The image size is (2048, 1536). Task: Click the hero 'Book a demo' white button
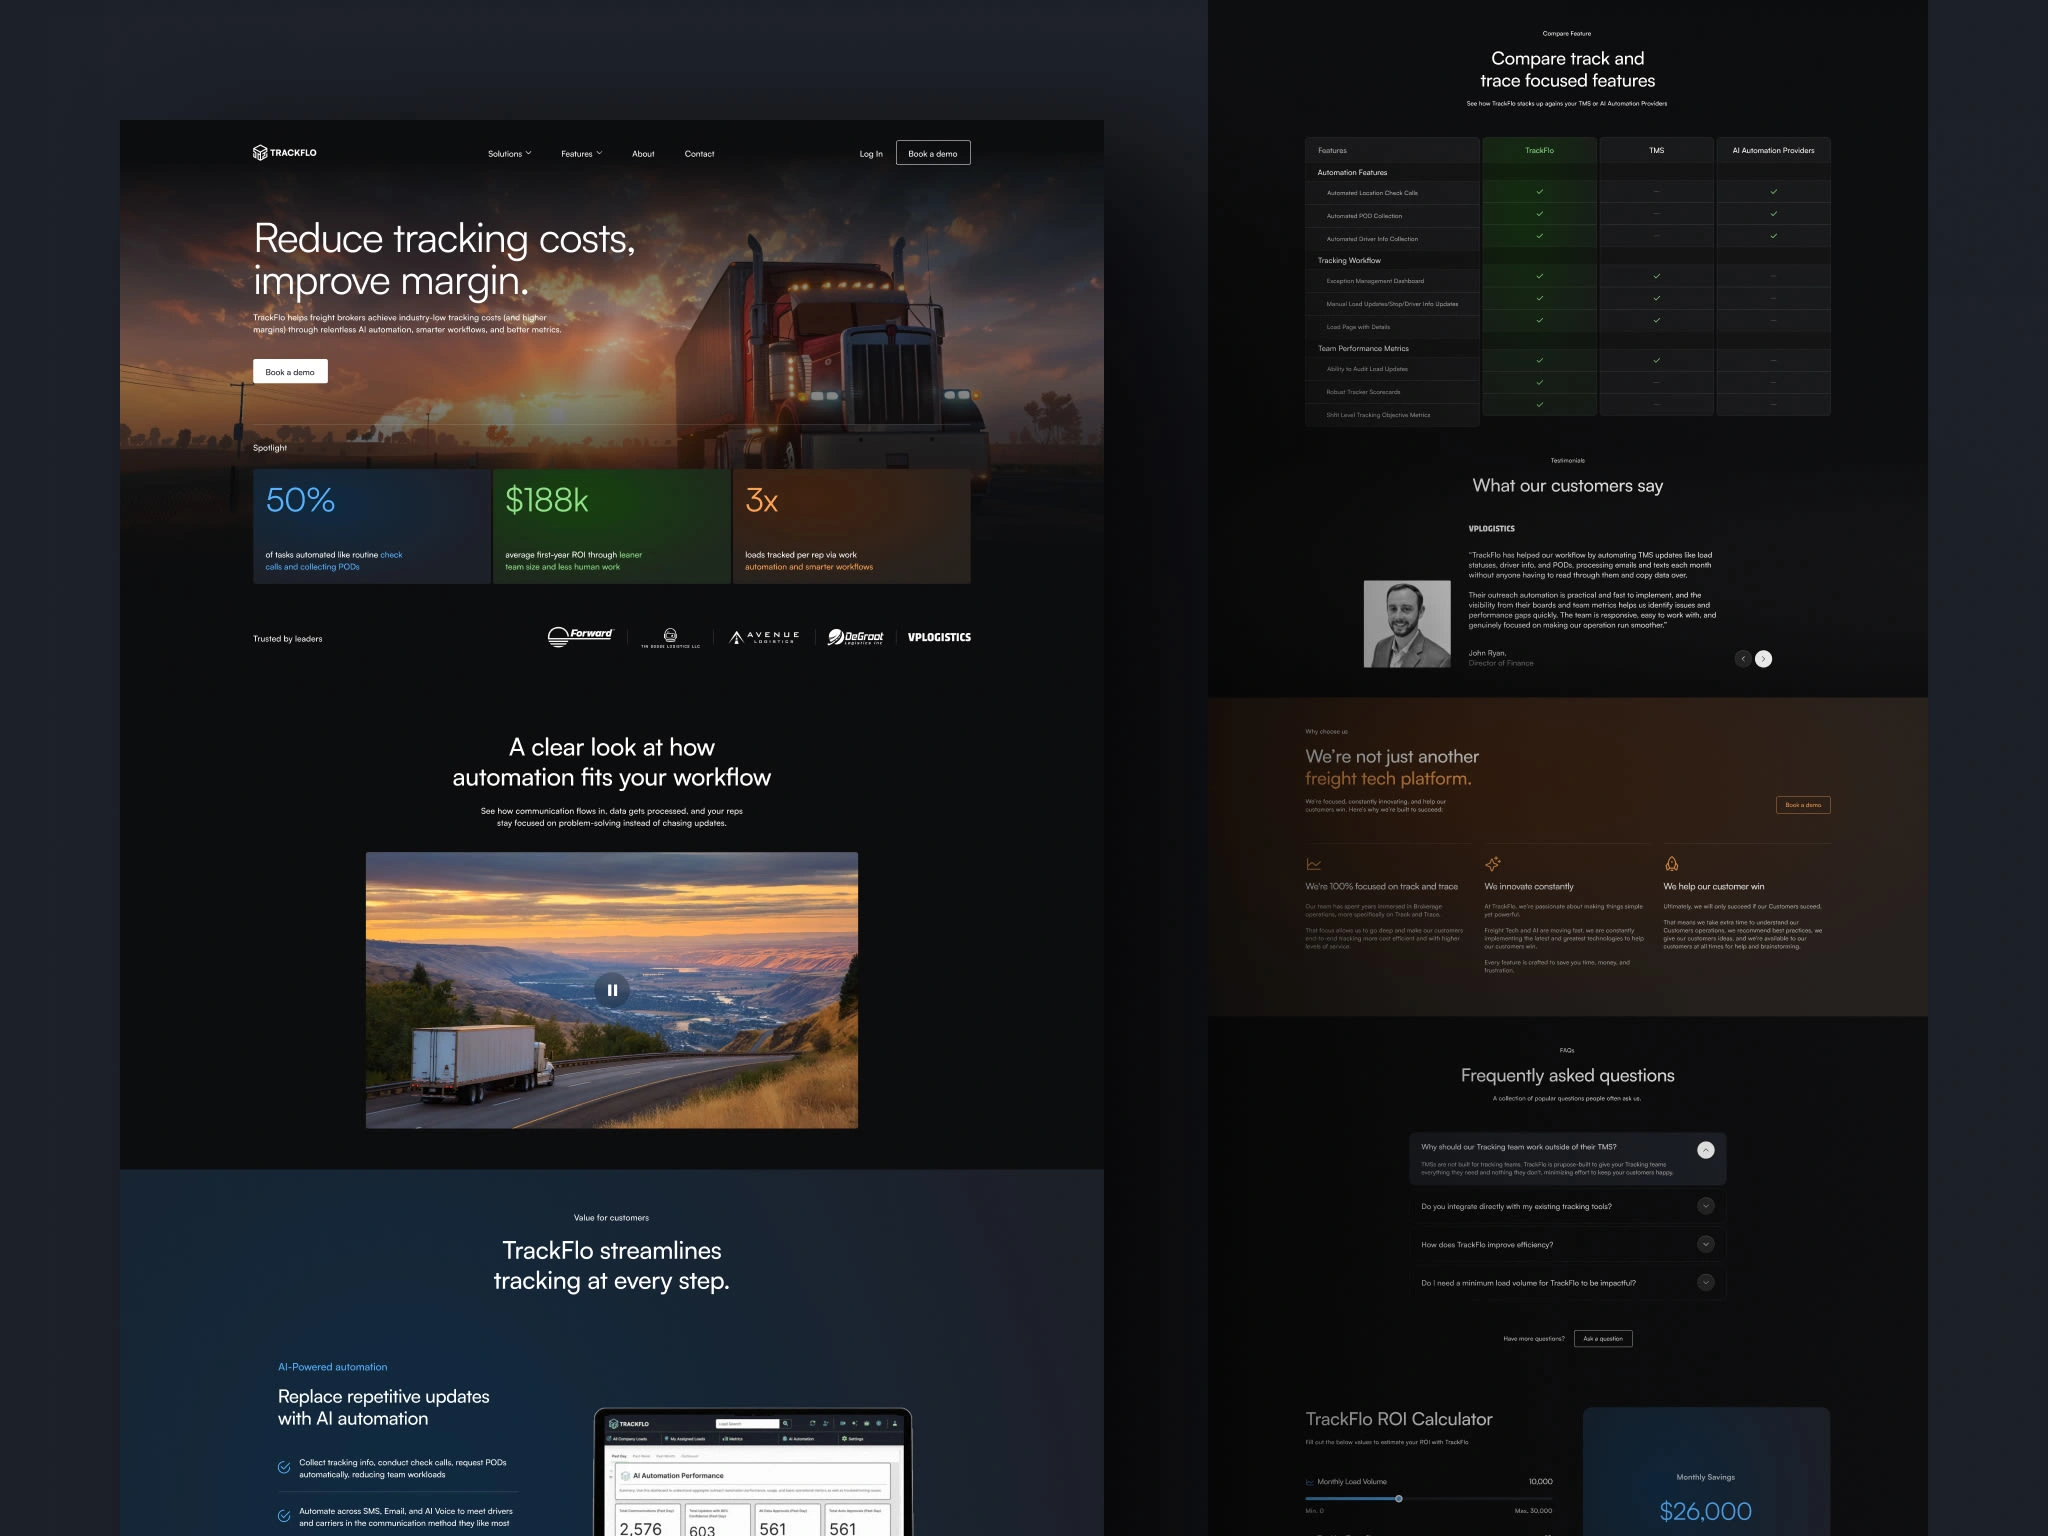point(290,372)
